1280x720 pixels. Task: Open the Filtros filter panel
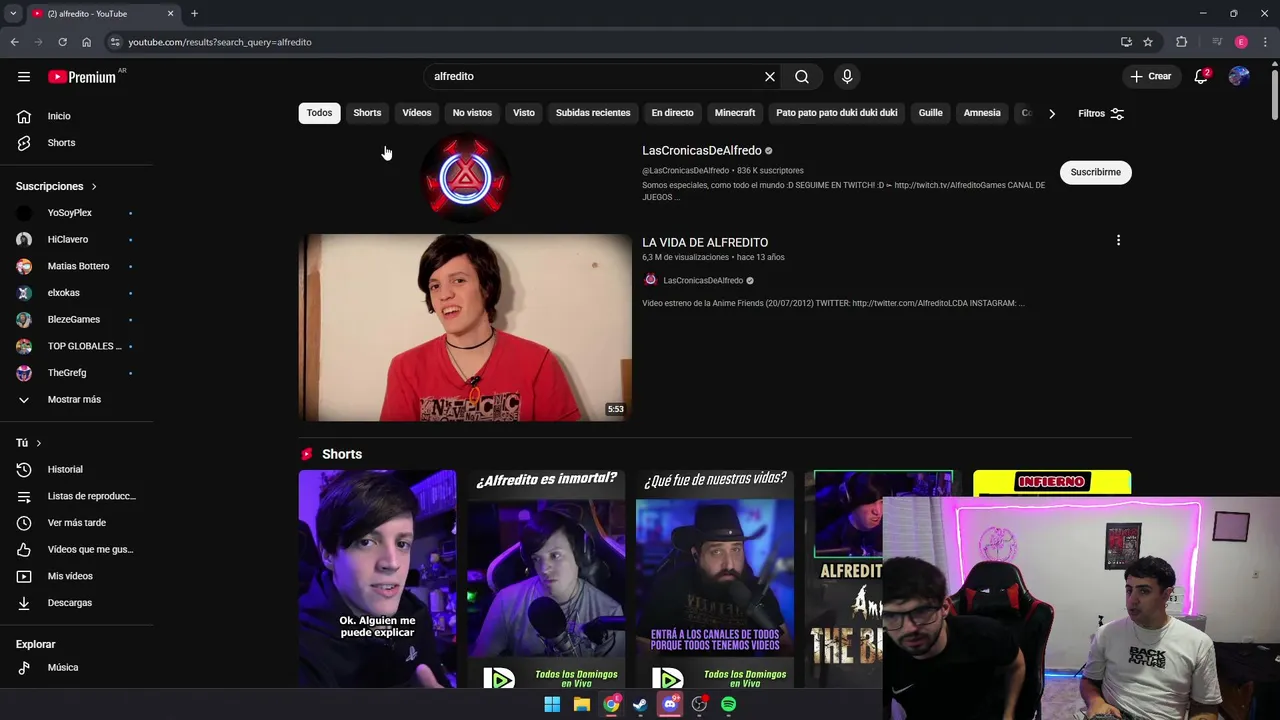tap(1101, 113)
